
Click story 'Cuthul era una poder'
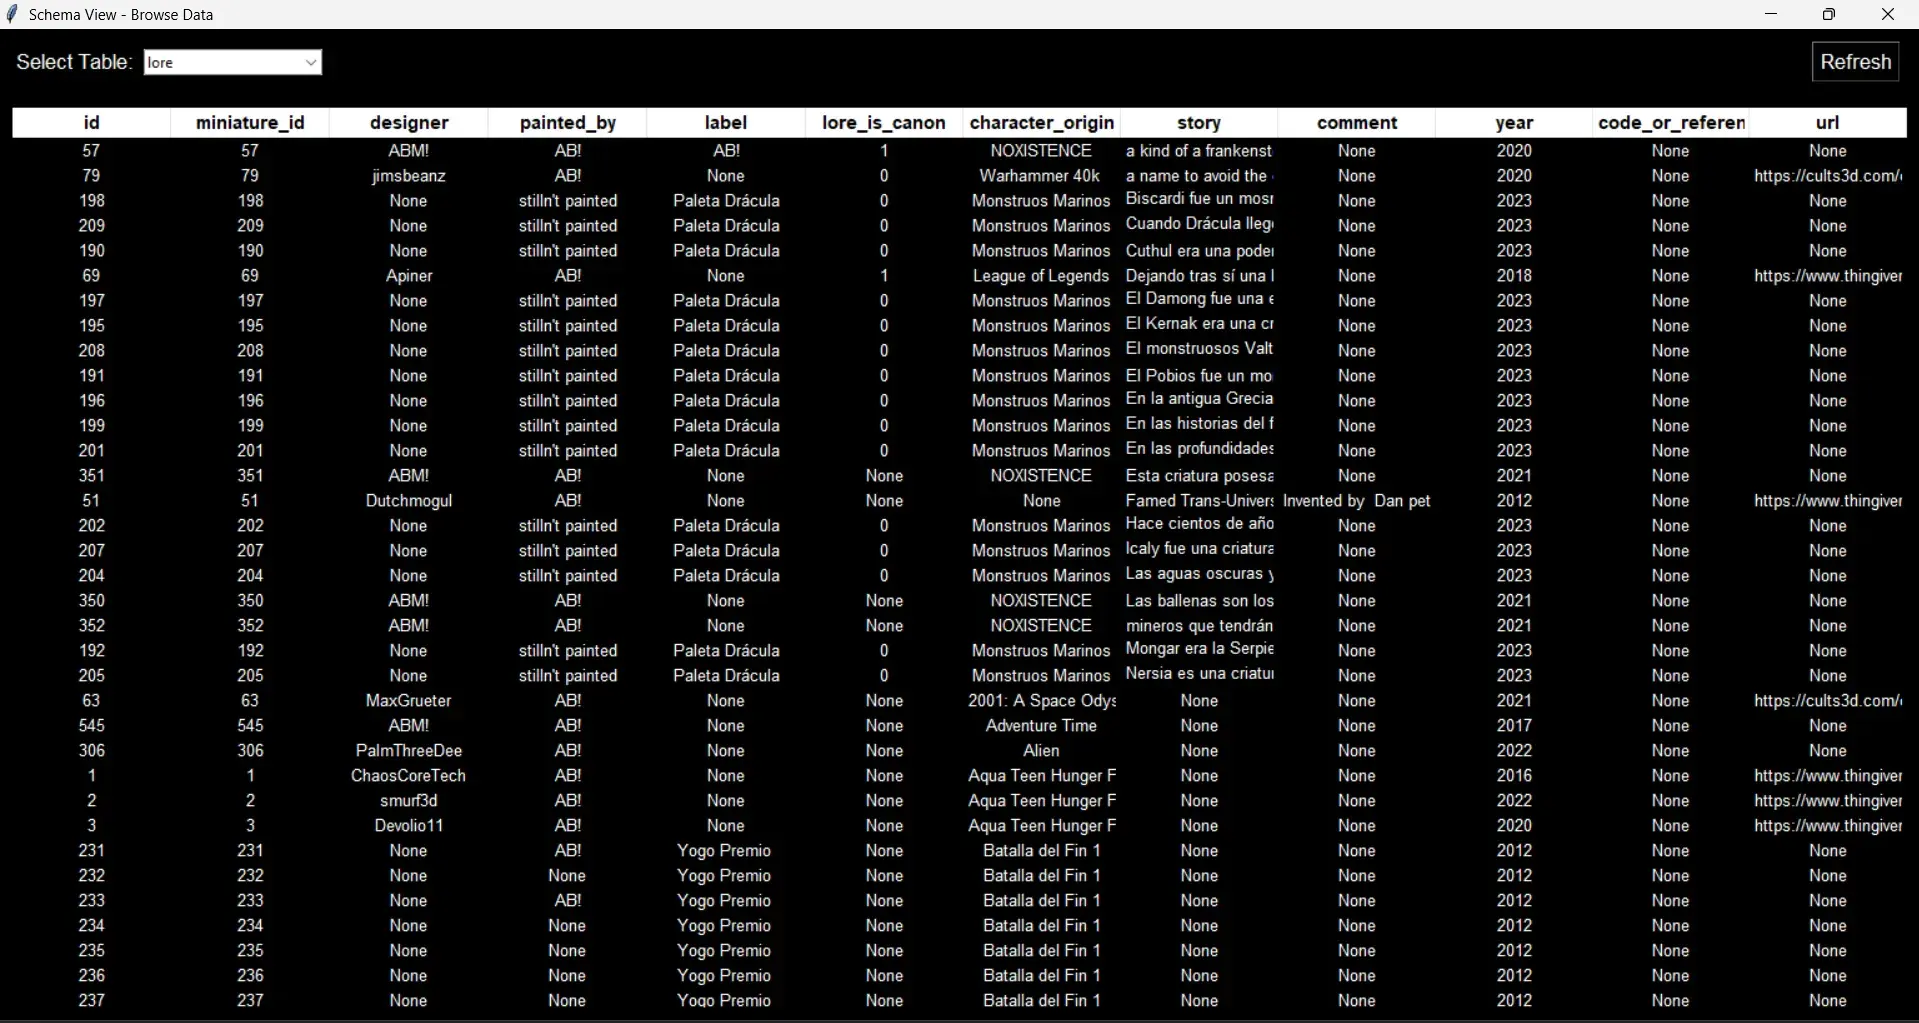[x=1199, y=251]
